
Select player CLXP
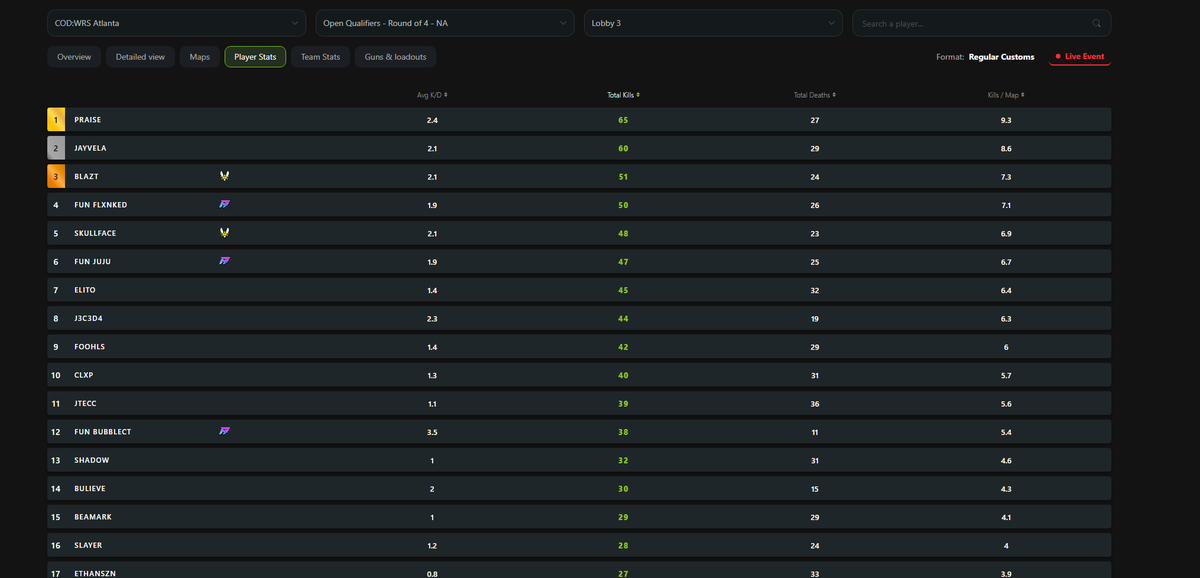coord(84,375)
